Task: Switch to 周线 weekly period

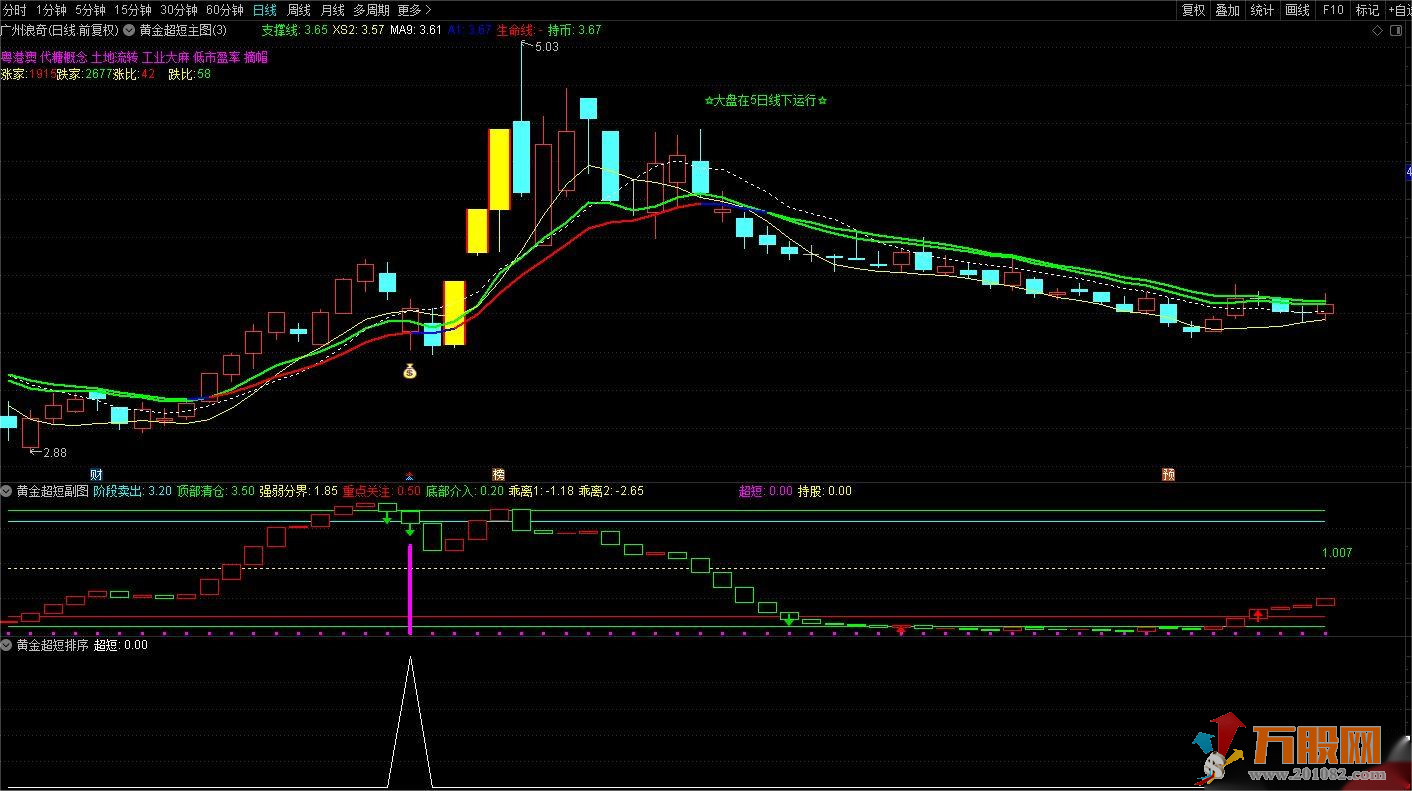Action: (x=298, y=10)
